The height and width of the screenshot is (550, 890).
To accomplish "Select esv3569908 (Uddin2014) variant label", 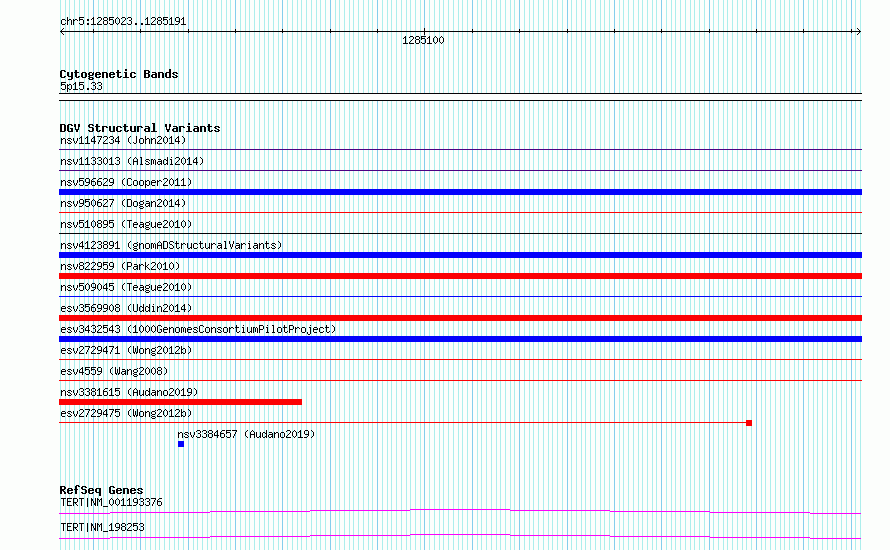I will pos(126,308).
